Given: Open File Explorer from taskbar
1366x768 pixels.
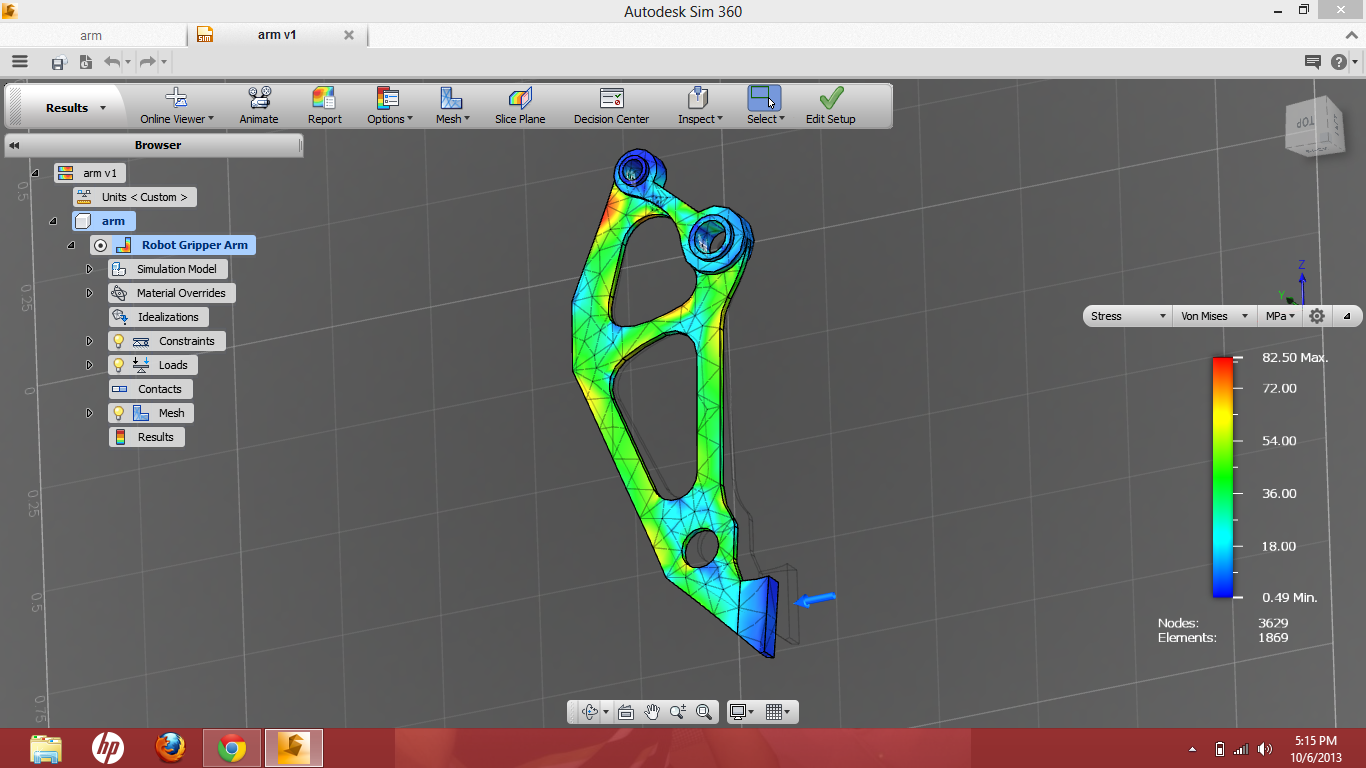Looking at the screenshot, I should (46, 748).
